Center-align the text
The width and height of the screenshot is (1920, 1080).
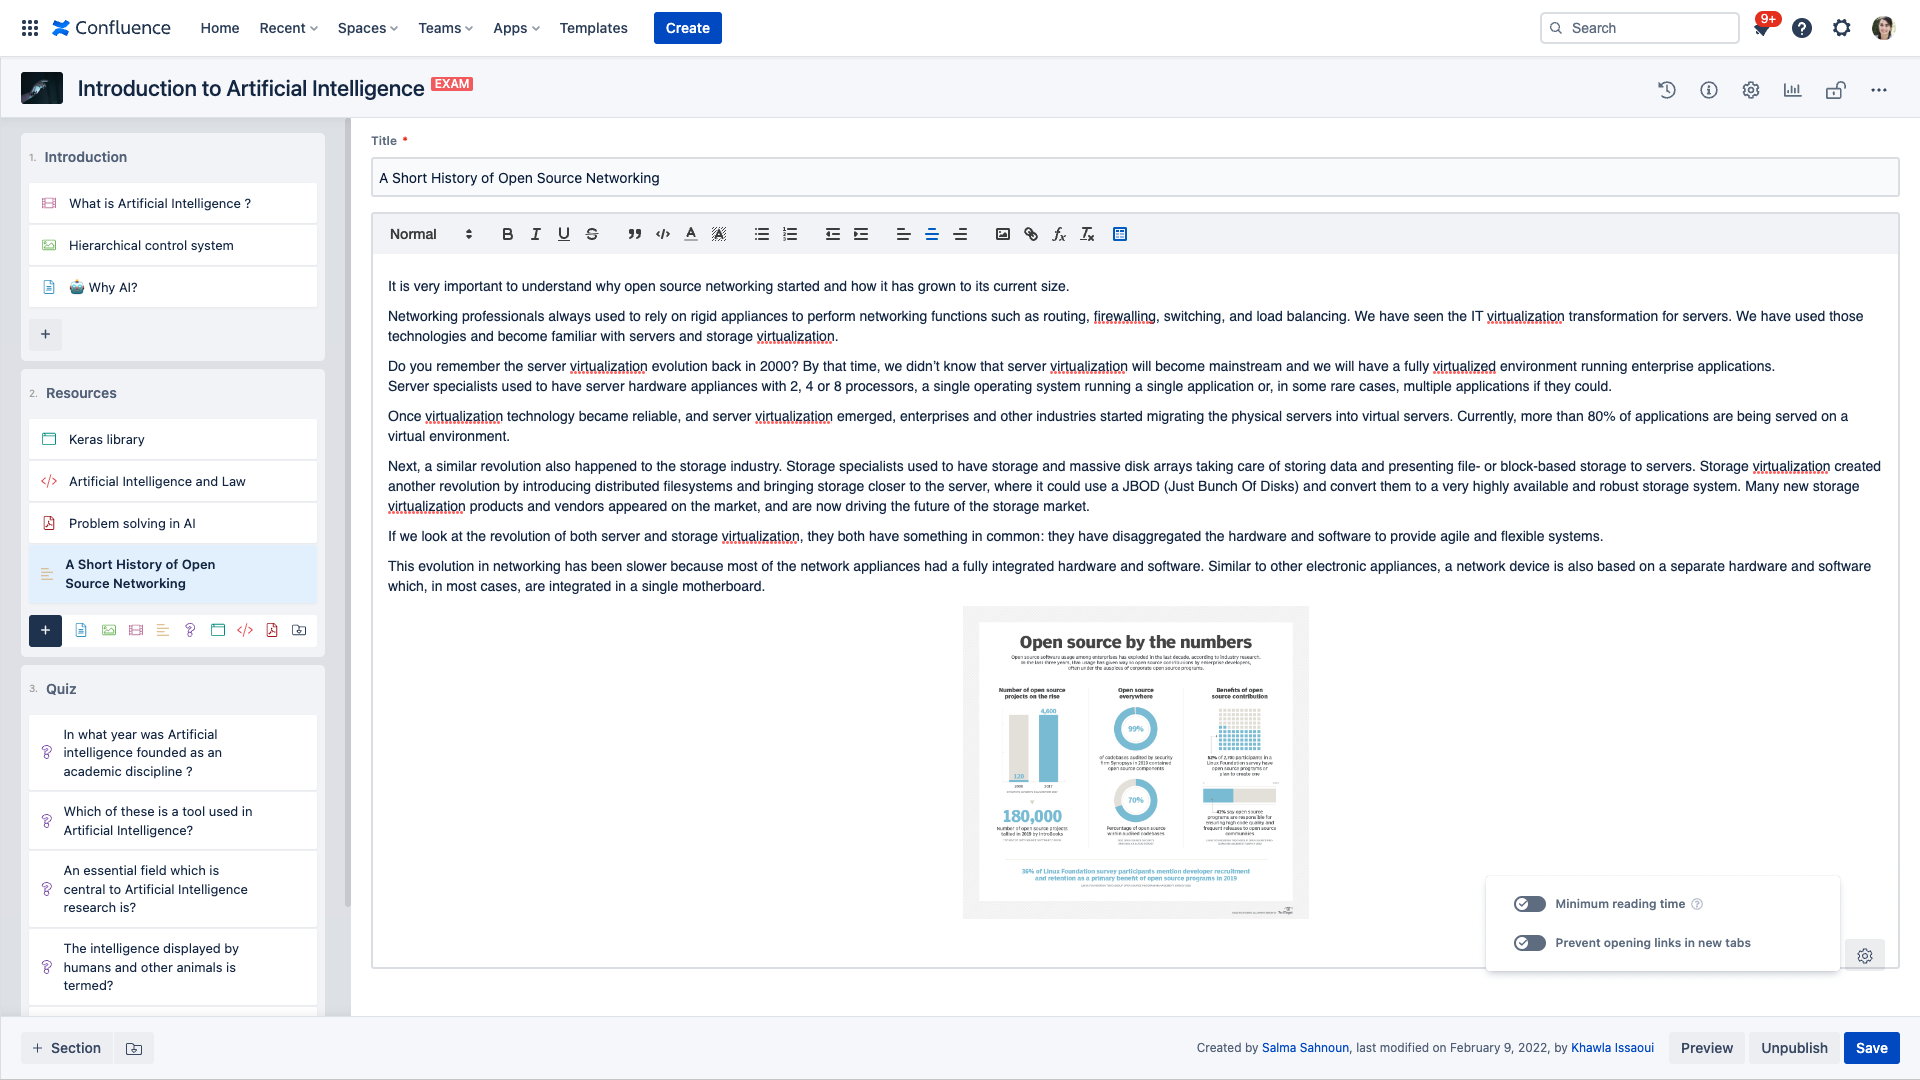tap(932, 234)
